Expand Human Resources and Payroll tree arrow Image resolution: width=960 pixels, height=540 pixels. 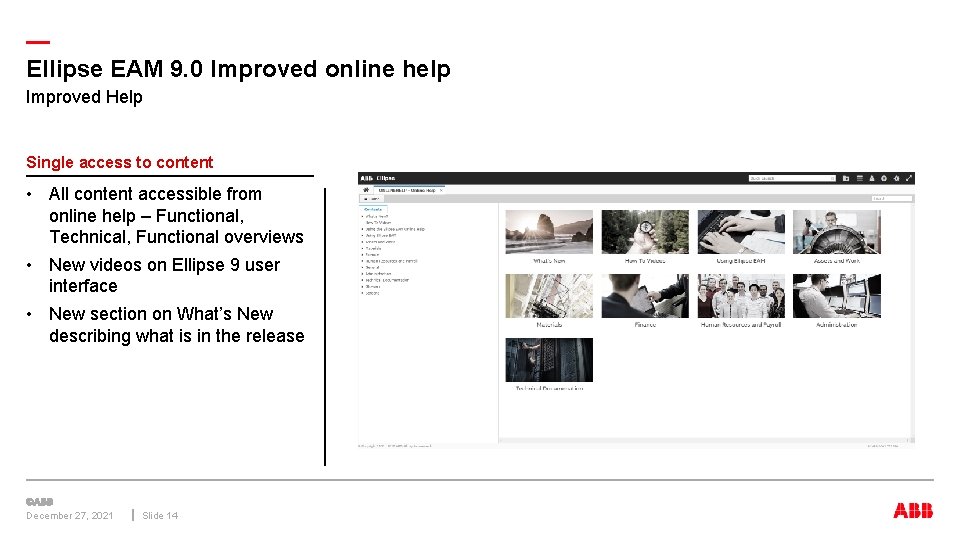click(x=362, y=261)
